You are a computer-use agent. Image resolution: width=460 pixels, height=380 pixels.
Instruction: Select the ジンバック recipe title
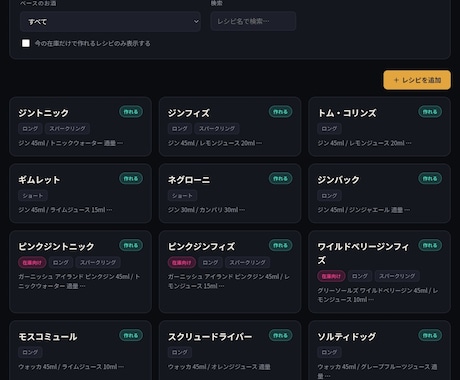pyautogui.click(x=338, y=180)
